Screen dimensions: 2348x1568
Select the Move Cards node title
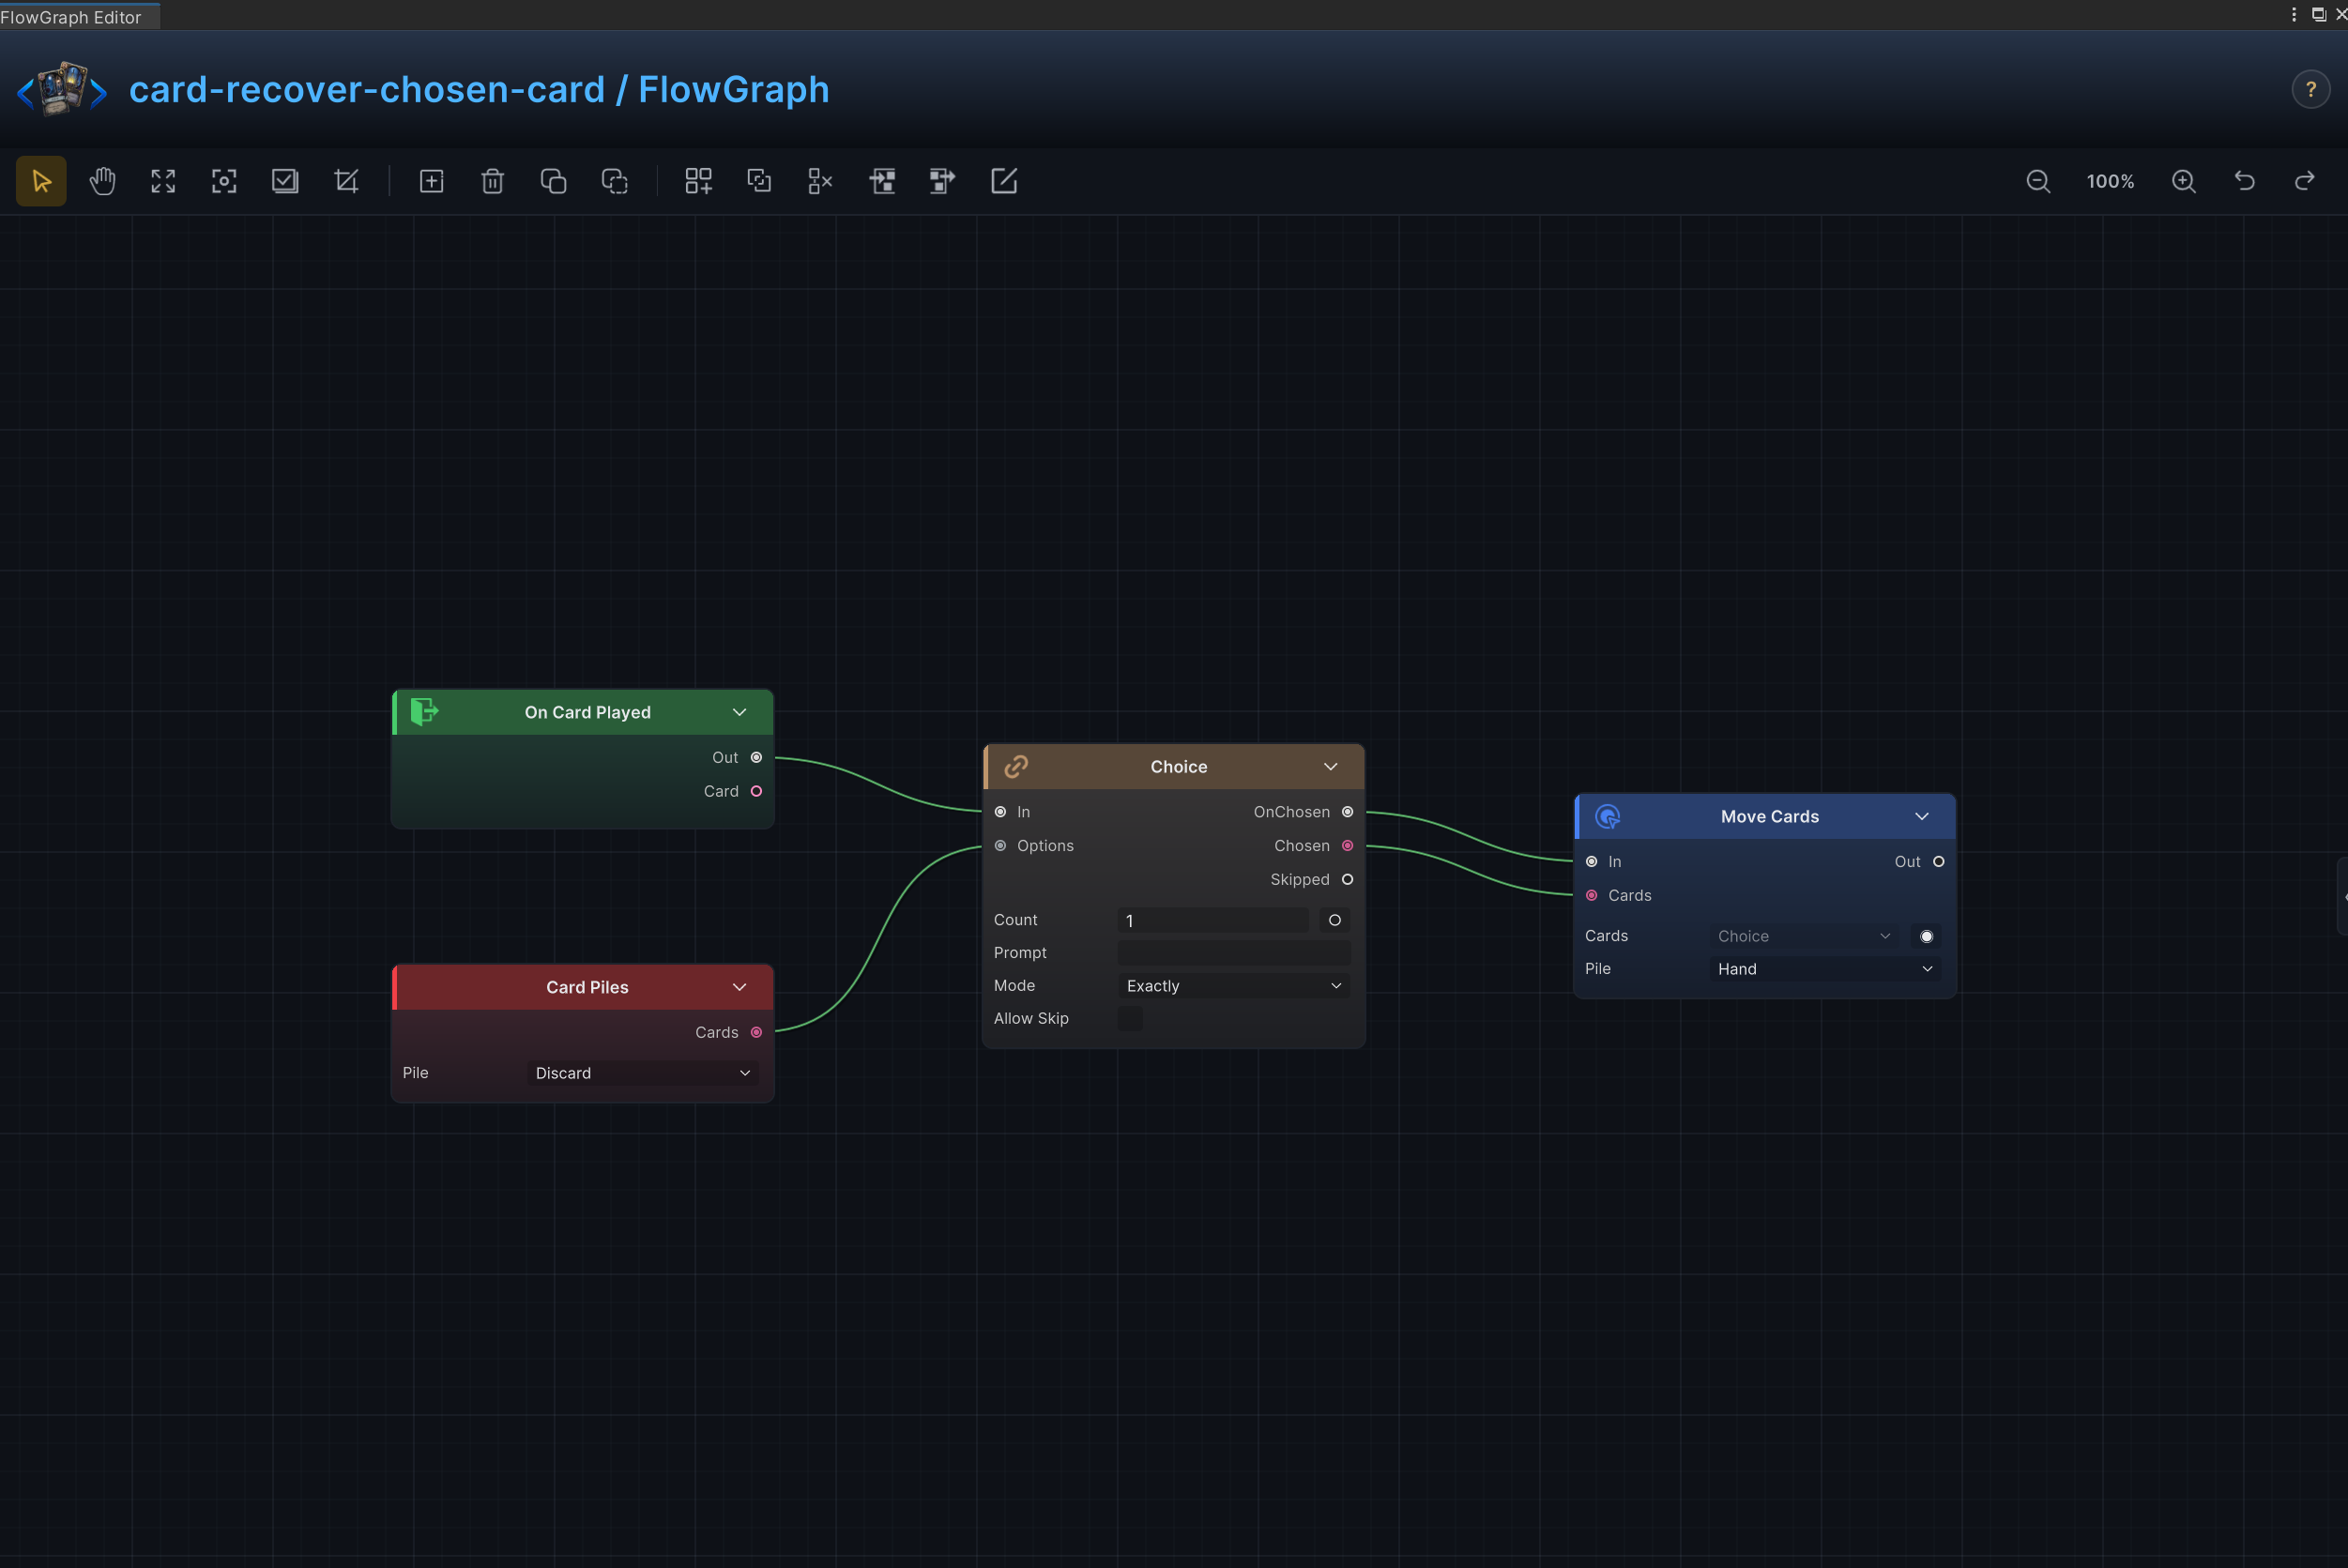[1770, 817]
